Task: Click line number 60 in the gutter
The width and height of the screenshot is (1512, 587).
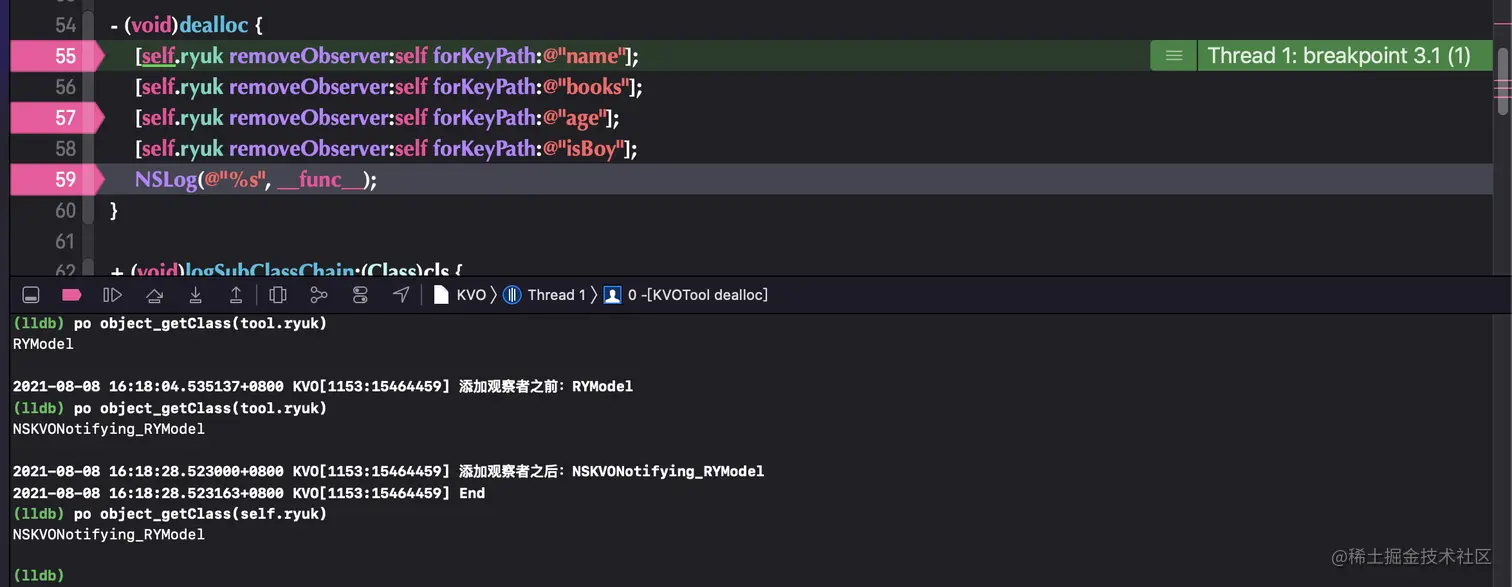Action: click(65, 211)
